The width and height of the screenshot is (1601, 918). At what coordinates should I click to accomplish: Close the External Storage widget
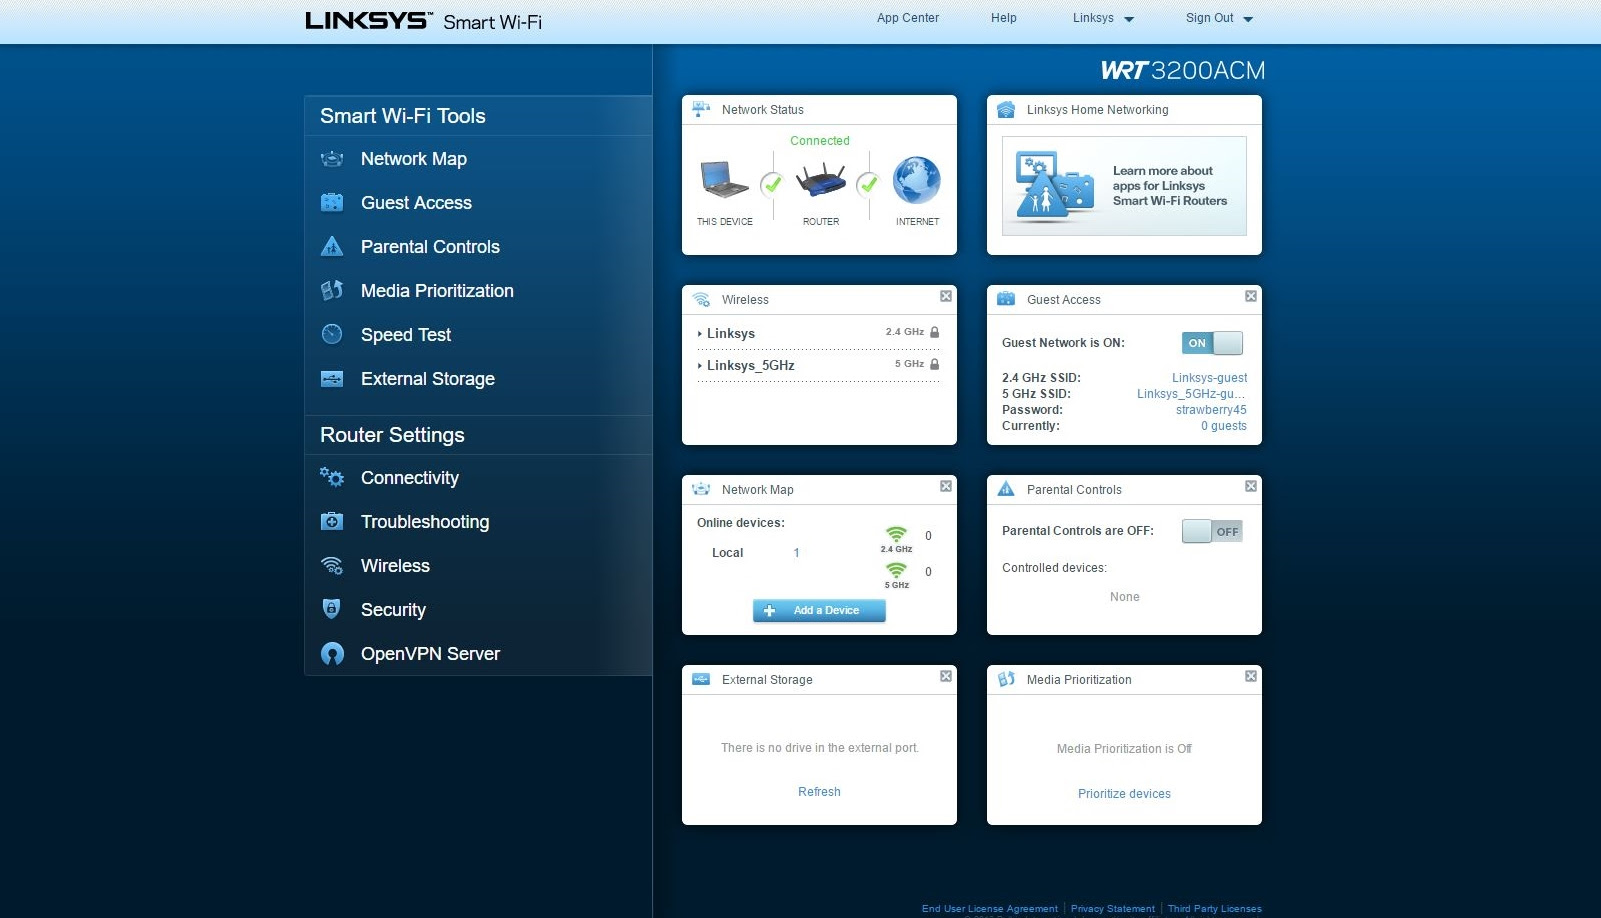click(x=945, y=676)
